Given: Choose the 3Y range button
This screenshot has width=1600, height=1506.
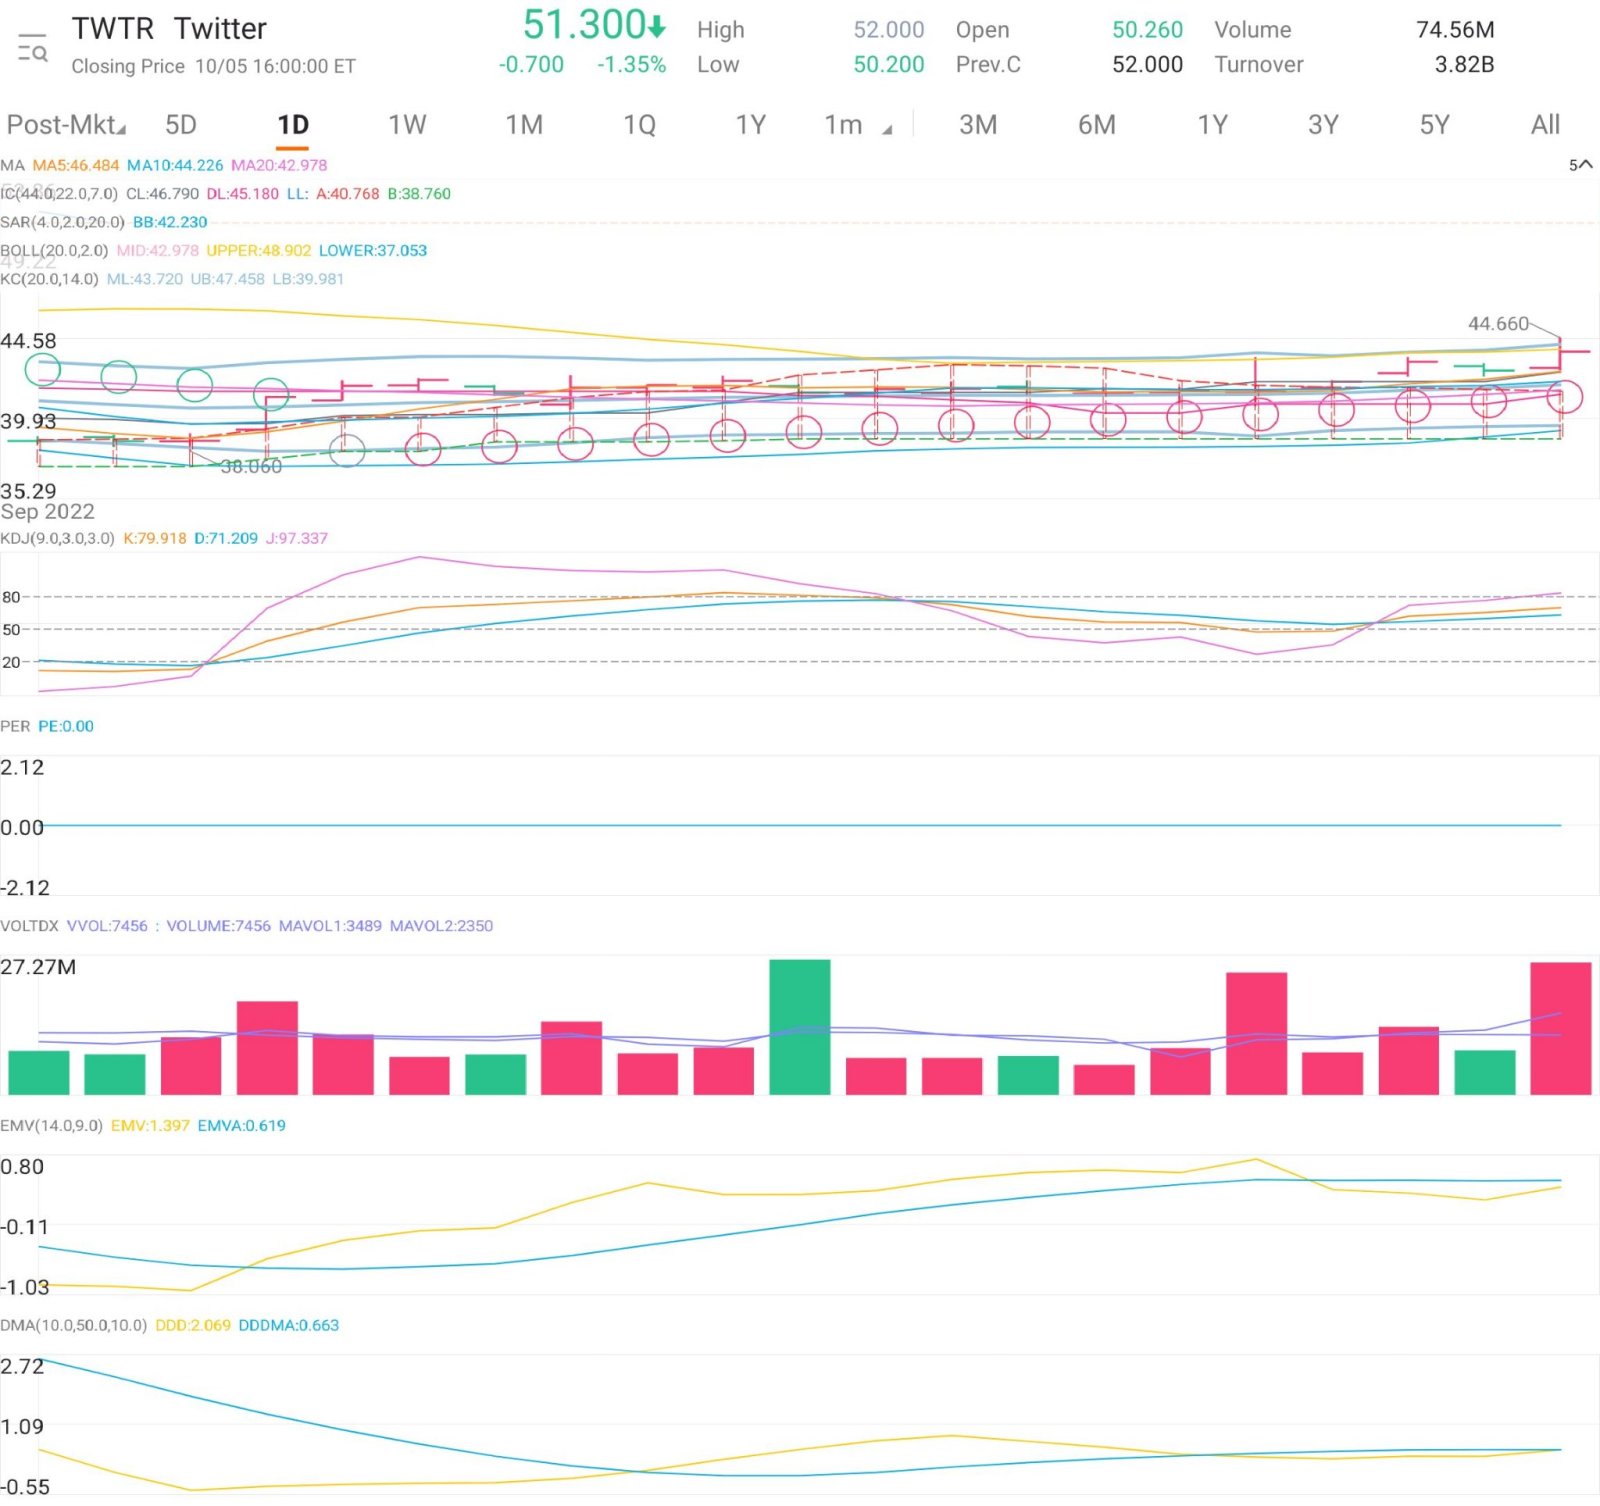Looking at the screenshot, I should point(1323,125).
